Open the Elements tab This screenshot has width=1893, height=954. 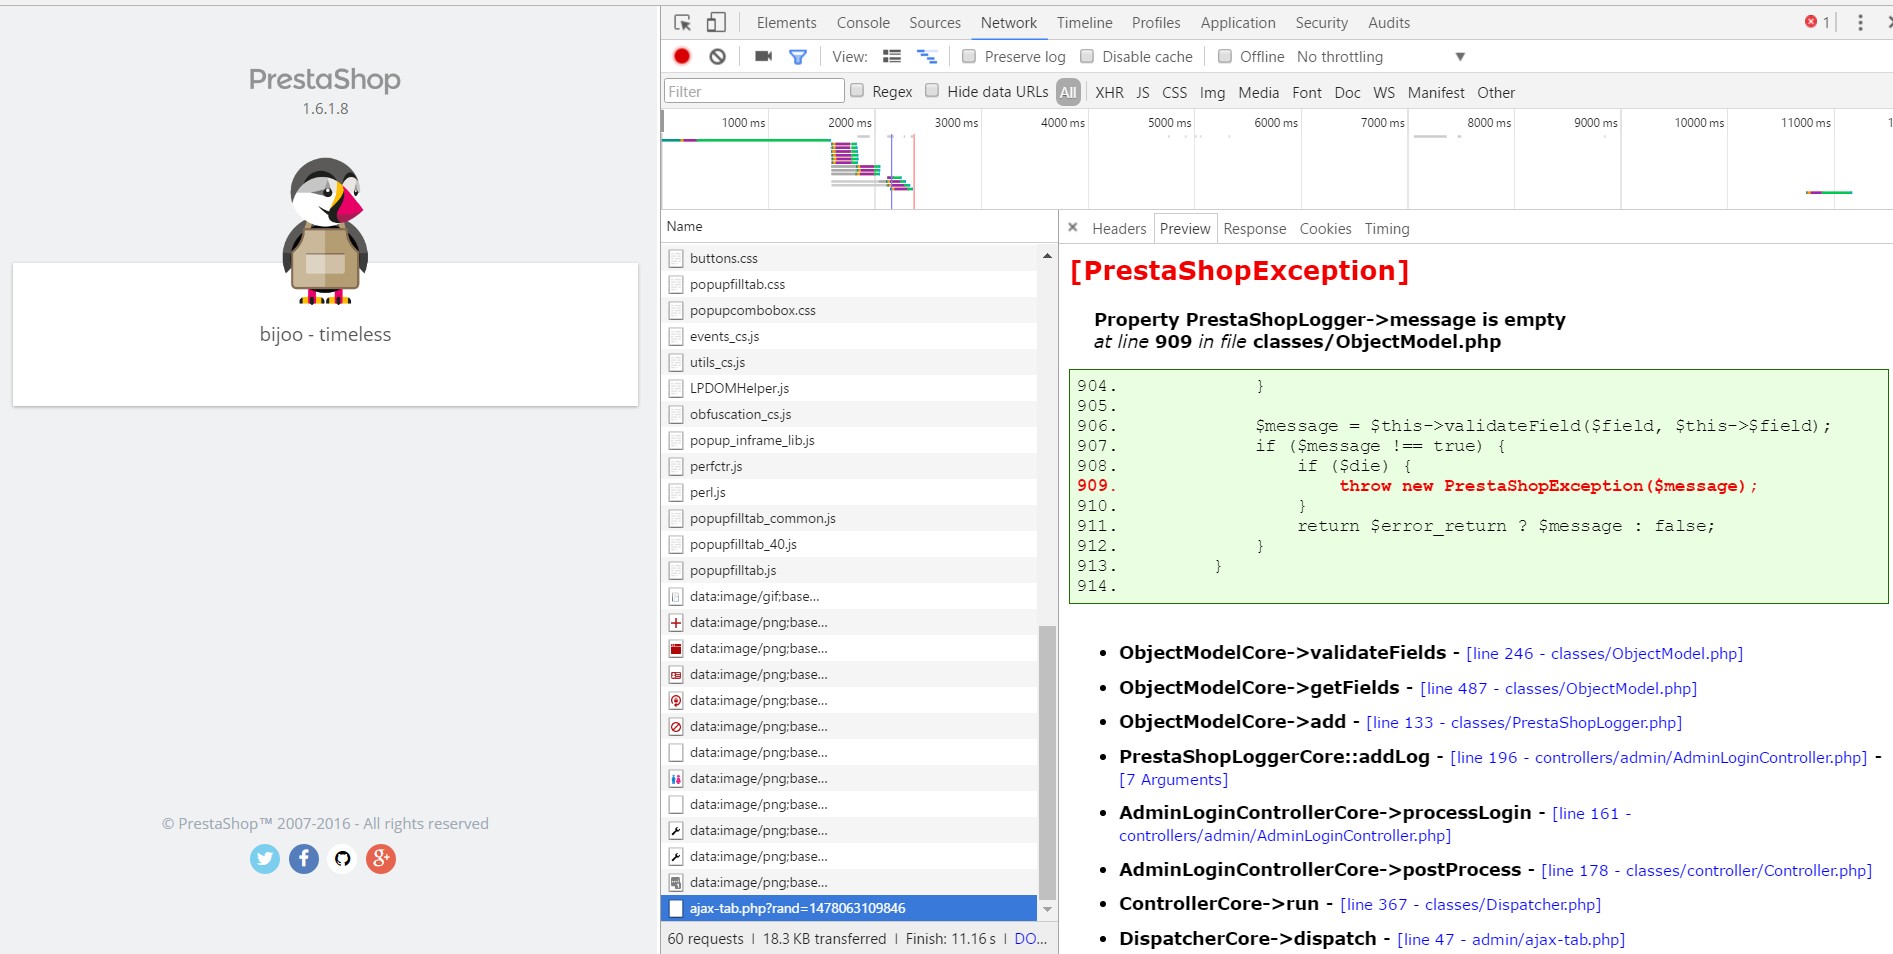coord(786,22)
